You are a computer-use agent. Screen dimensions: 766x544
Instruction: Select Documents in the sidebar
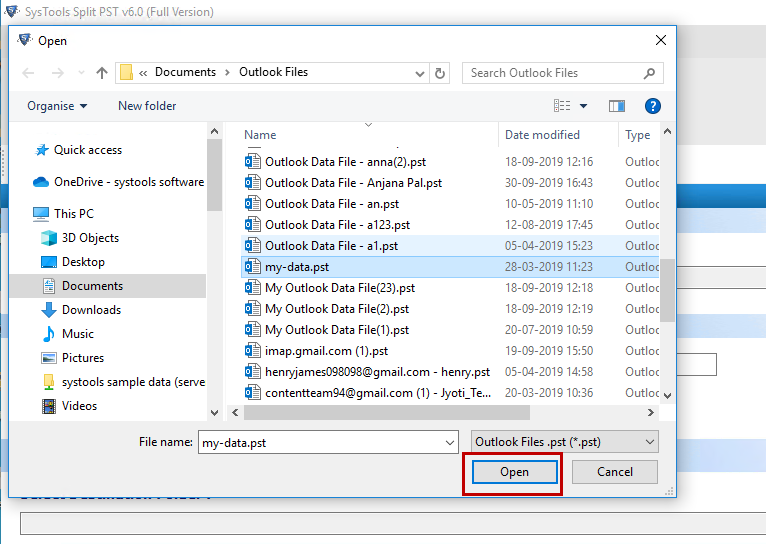92,286
